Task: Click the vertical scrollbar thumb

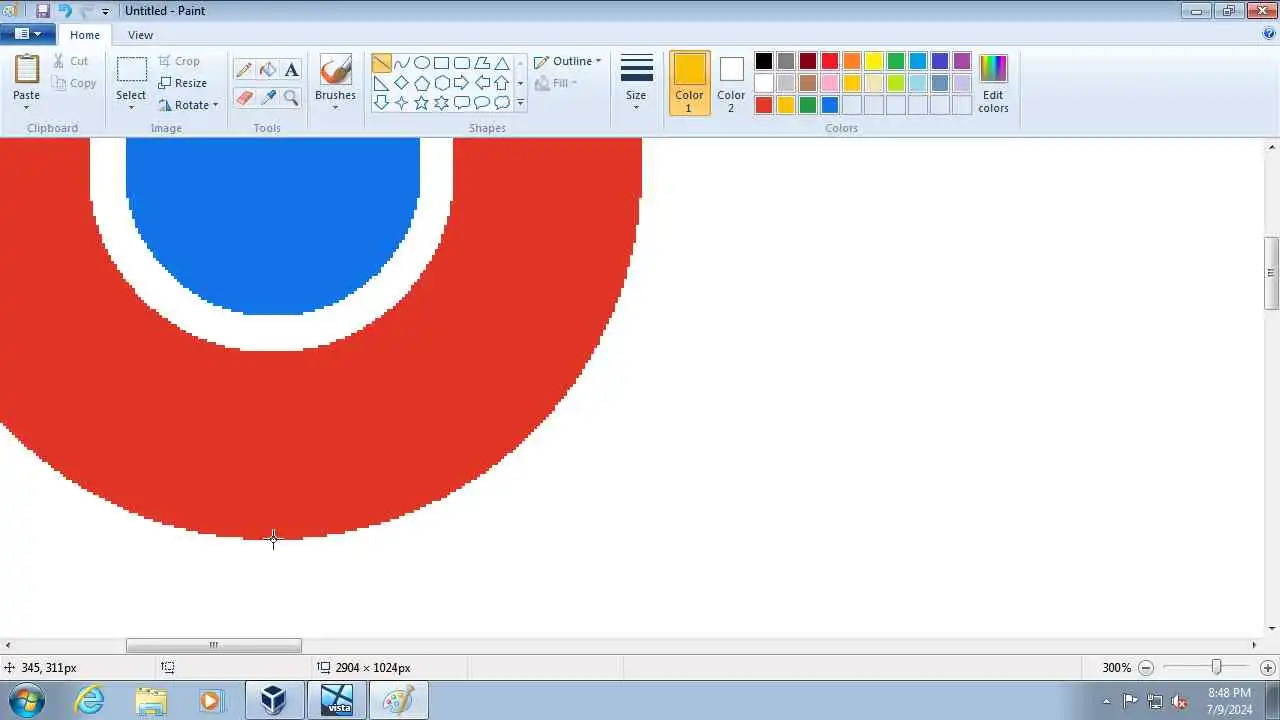Action: coord(1272,273)
